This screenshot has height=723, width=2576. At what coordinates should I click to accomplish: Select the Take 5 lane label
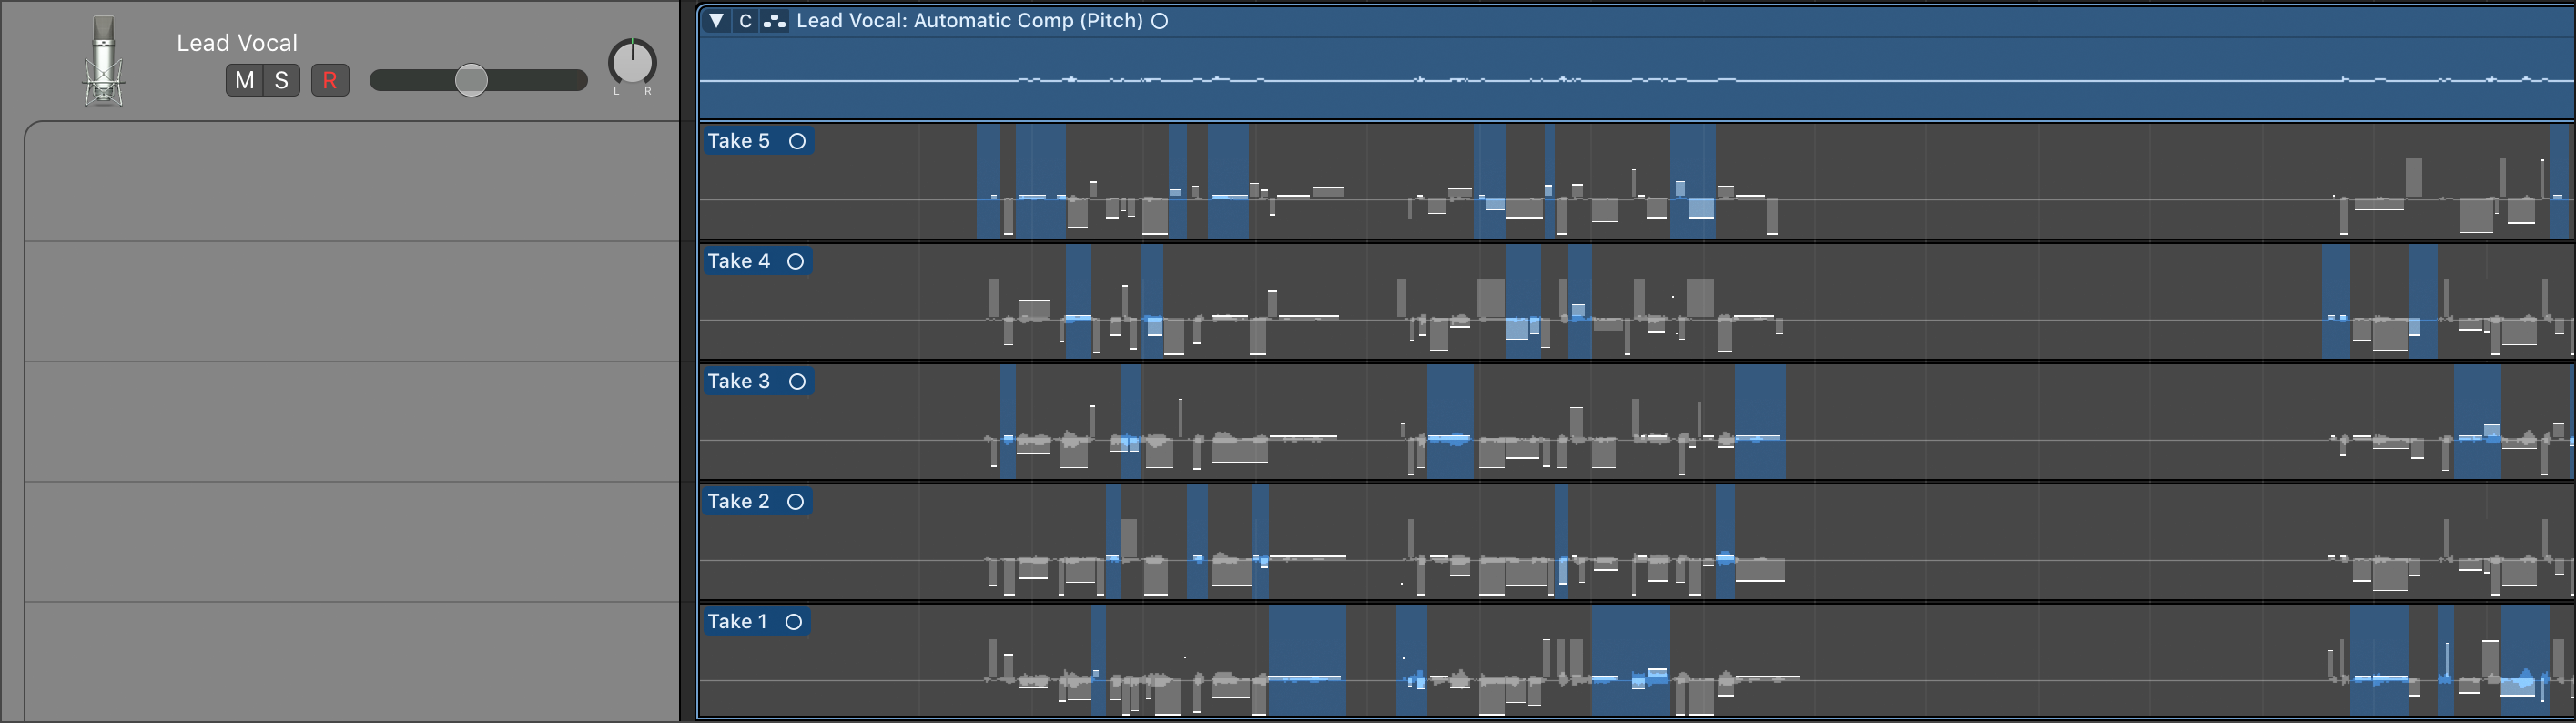pos(739,141)
